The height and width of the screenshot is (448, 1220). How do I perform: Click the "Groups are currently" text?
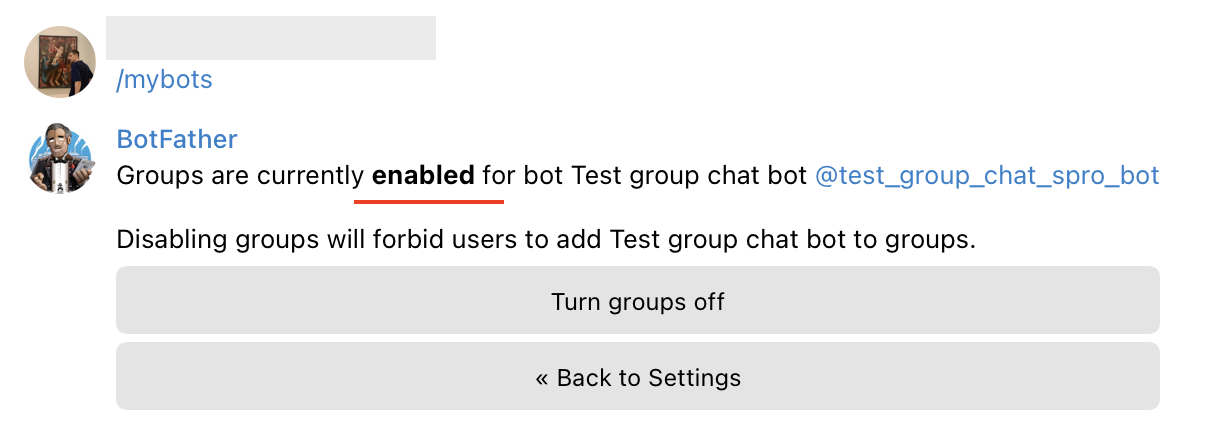(240, 176)
